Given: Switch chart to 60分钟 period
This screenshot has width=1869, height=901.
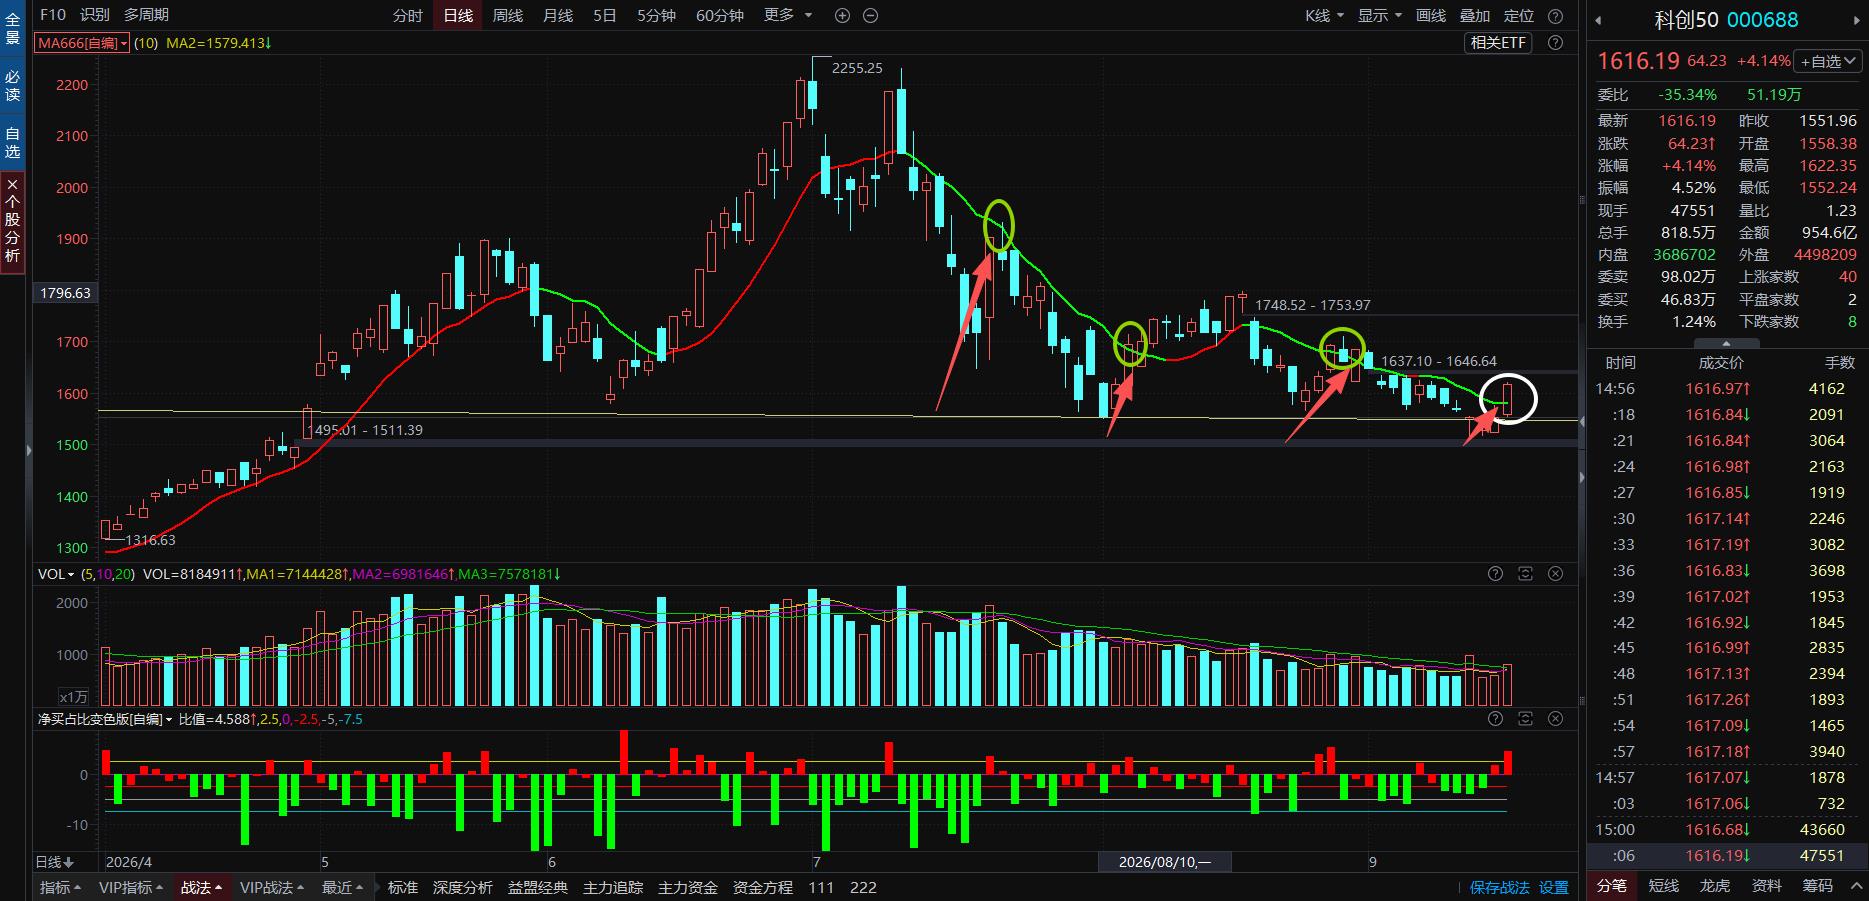Looking at the screenshot, I should [720, 16].
